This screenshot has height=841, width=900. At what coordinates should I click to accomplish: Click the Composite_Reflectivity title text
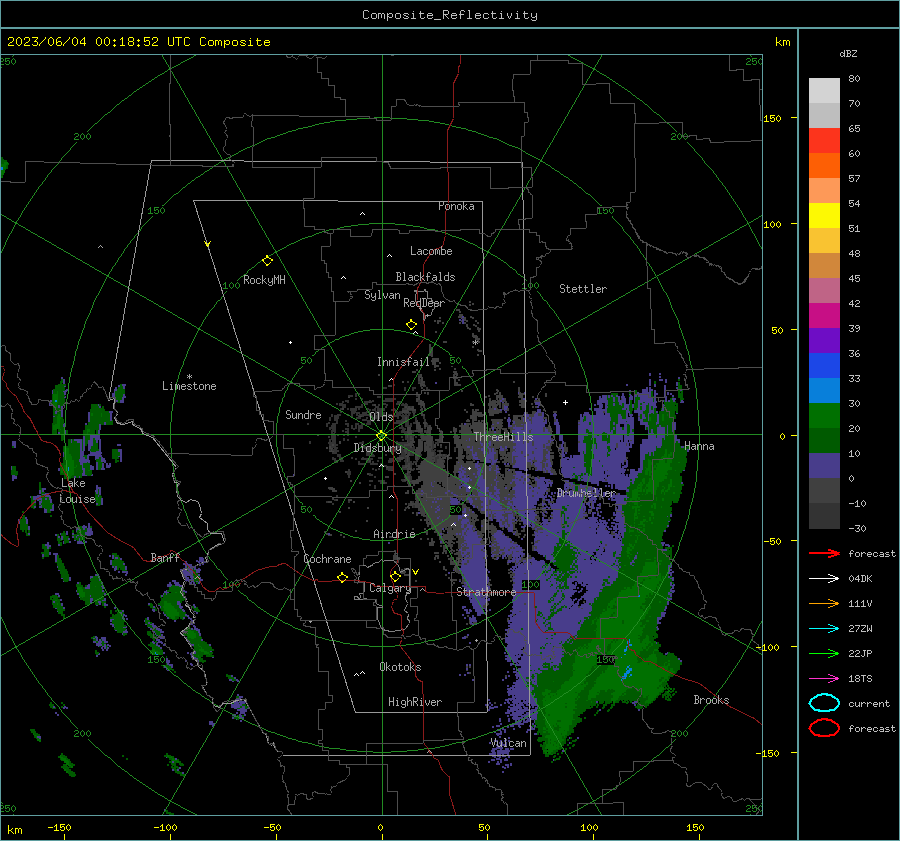[x=449, y=15]
